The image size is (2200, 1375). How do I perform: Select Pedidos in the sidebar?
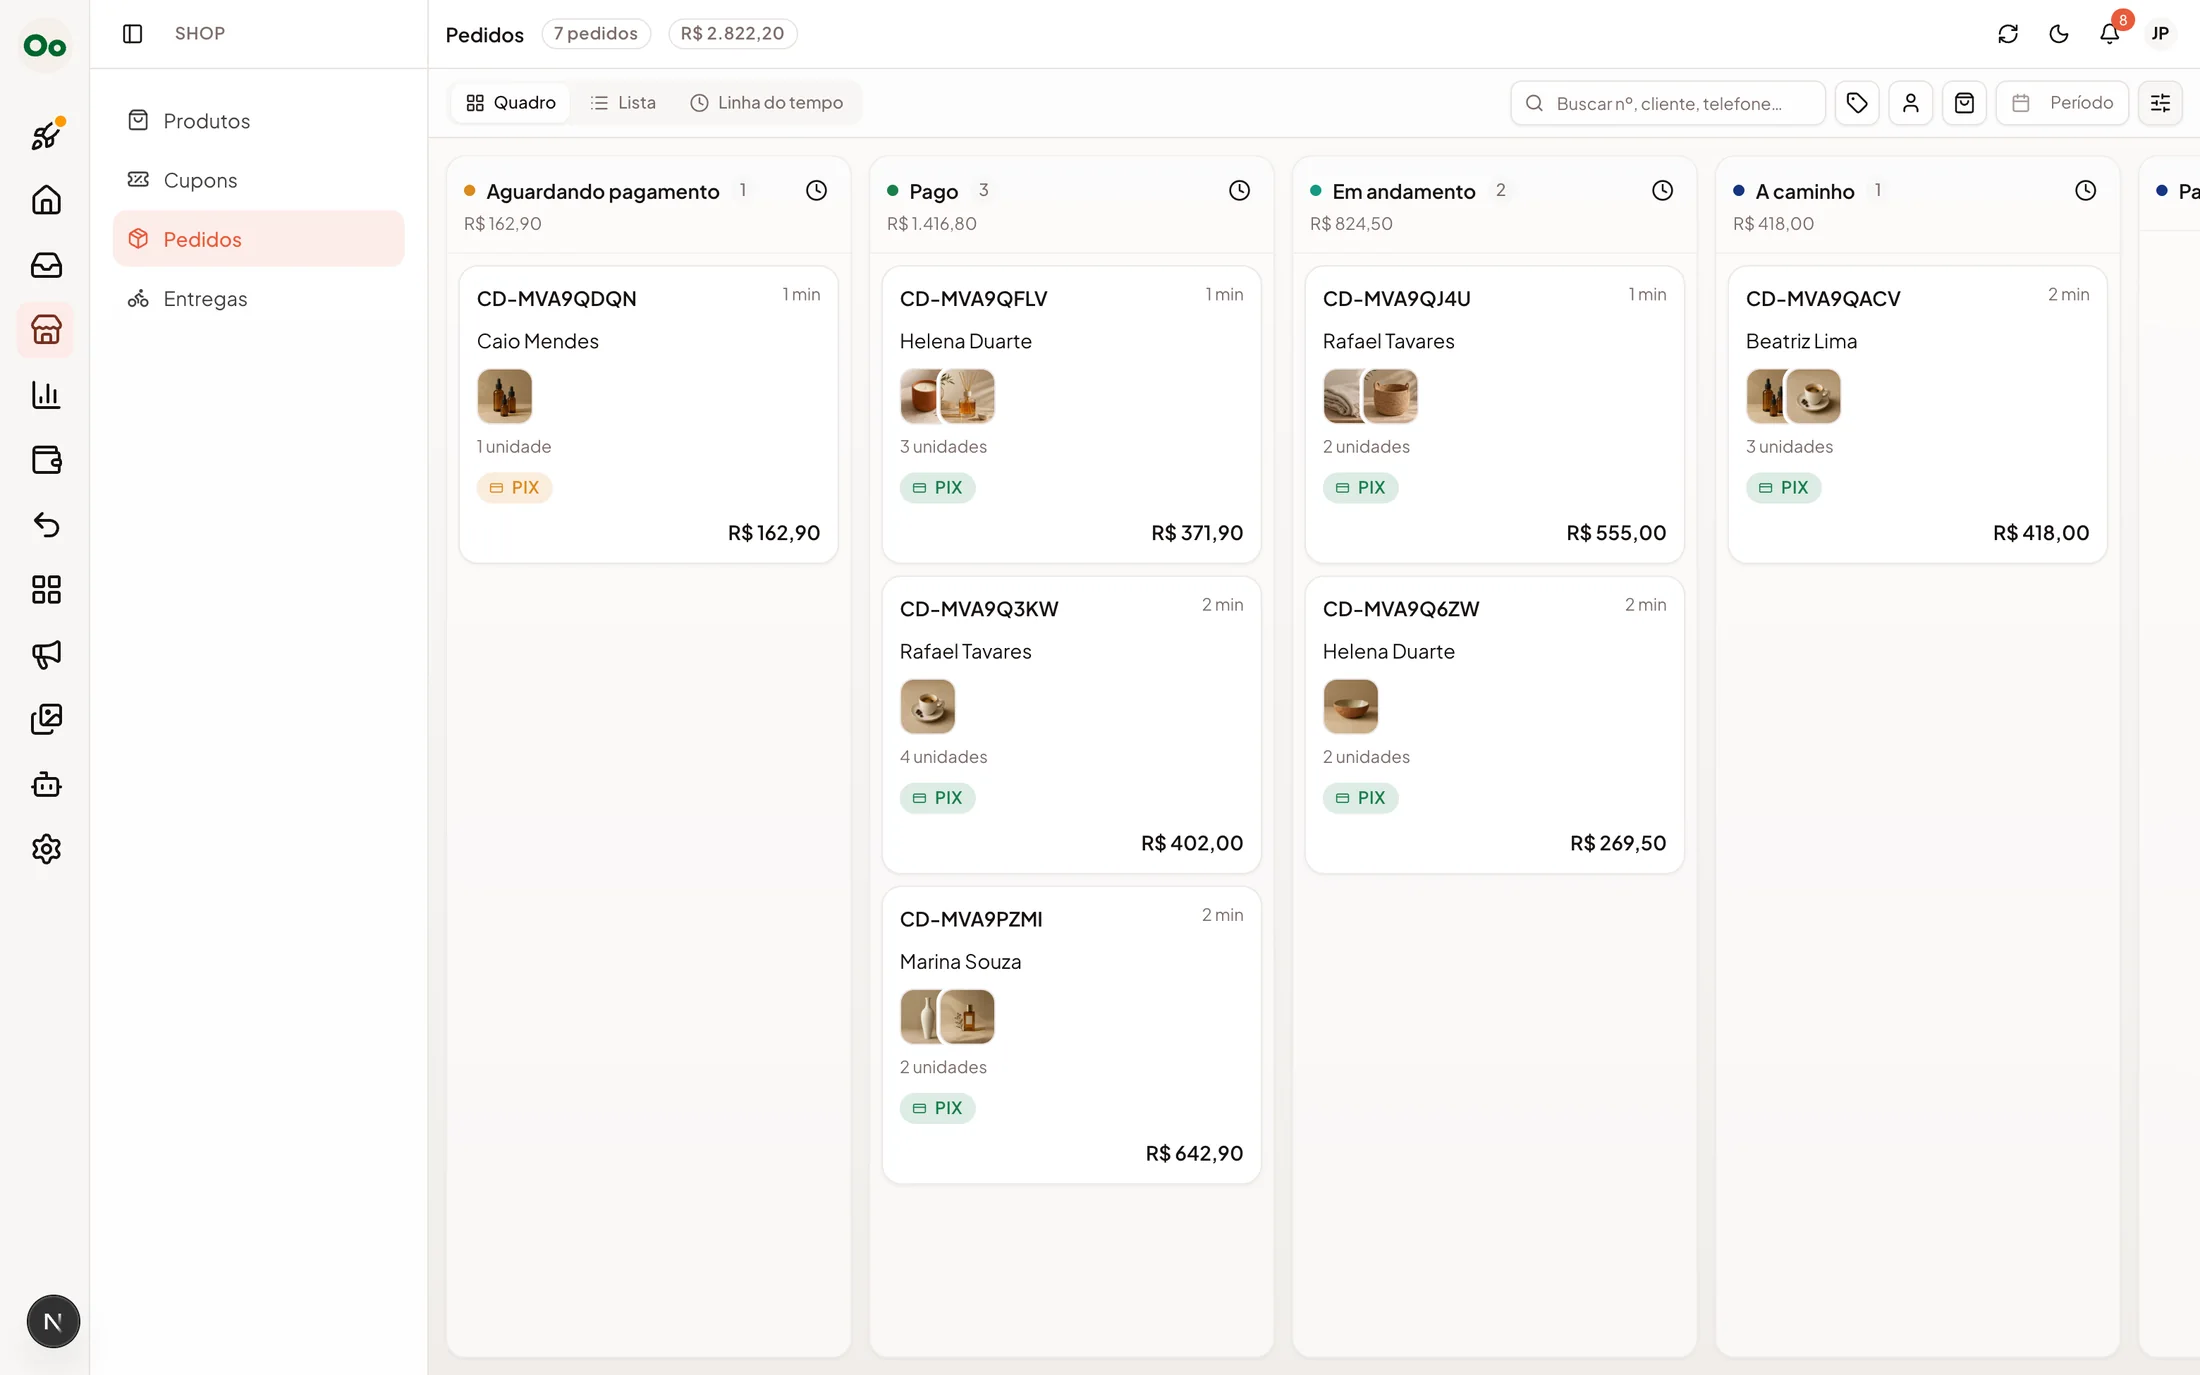258,239
